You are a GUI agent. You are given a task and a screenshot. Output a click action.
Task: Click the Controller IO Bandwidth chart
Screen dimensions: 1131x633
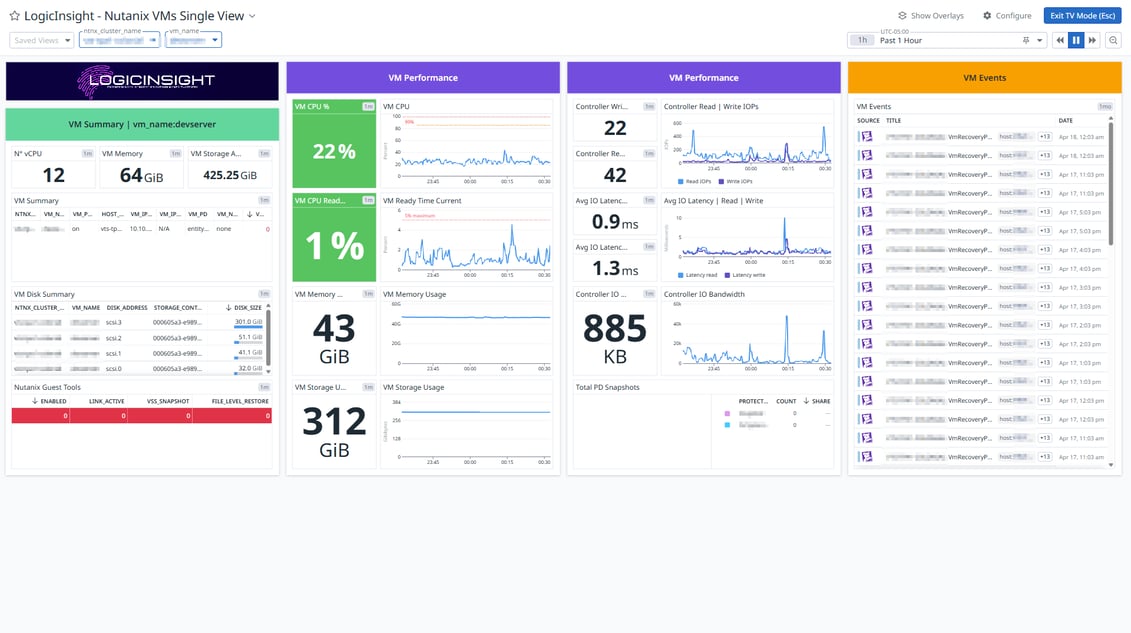747,335
